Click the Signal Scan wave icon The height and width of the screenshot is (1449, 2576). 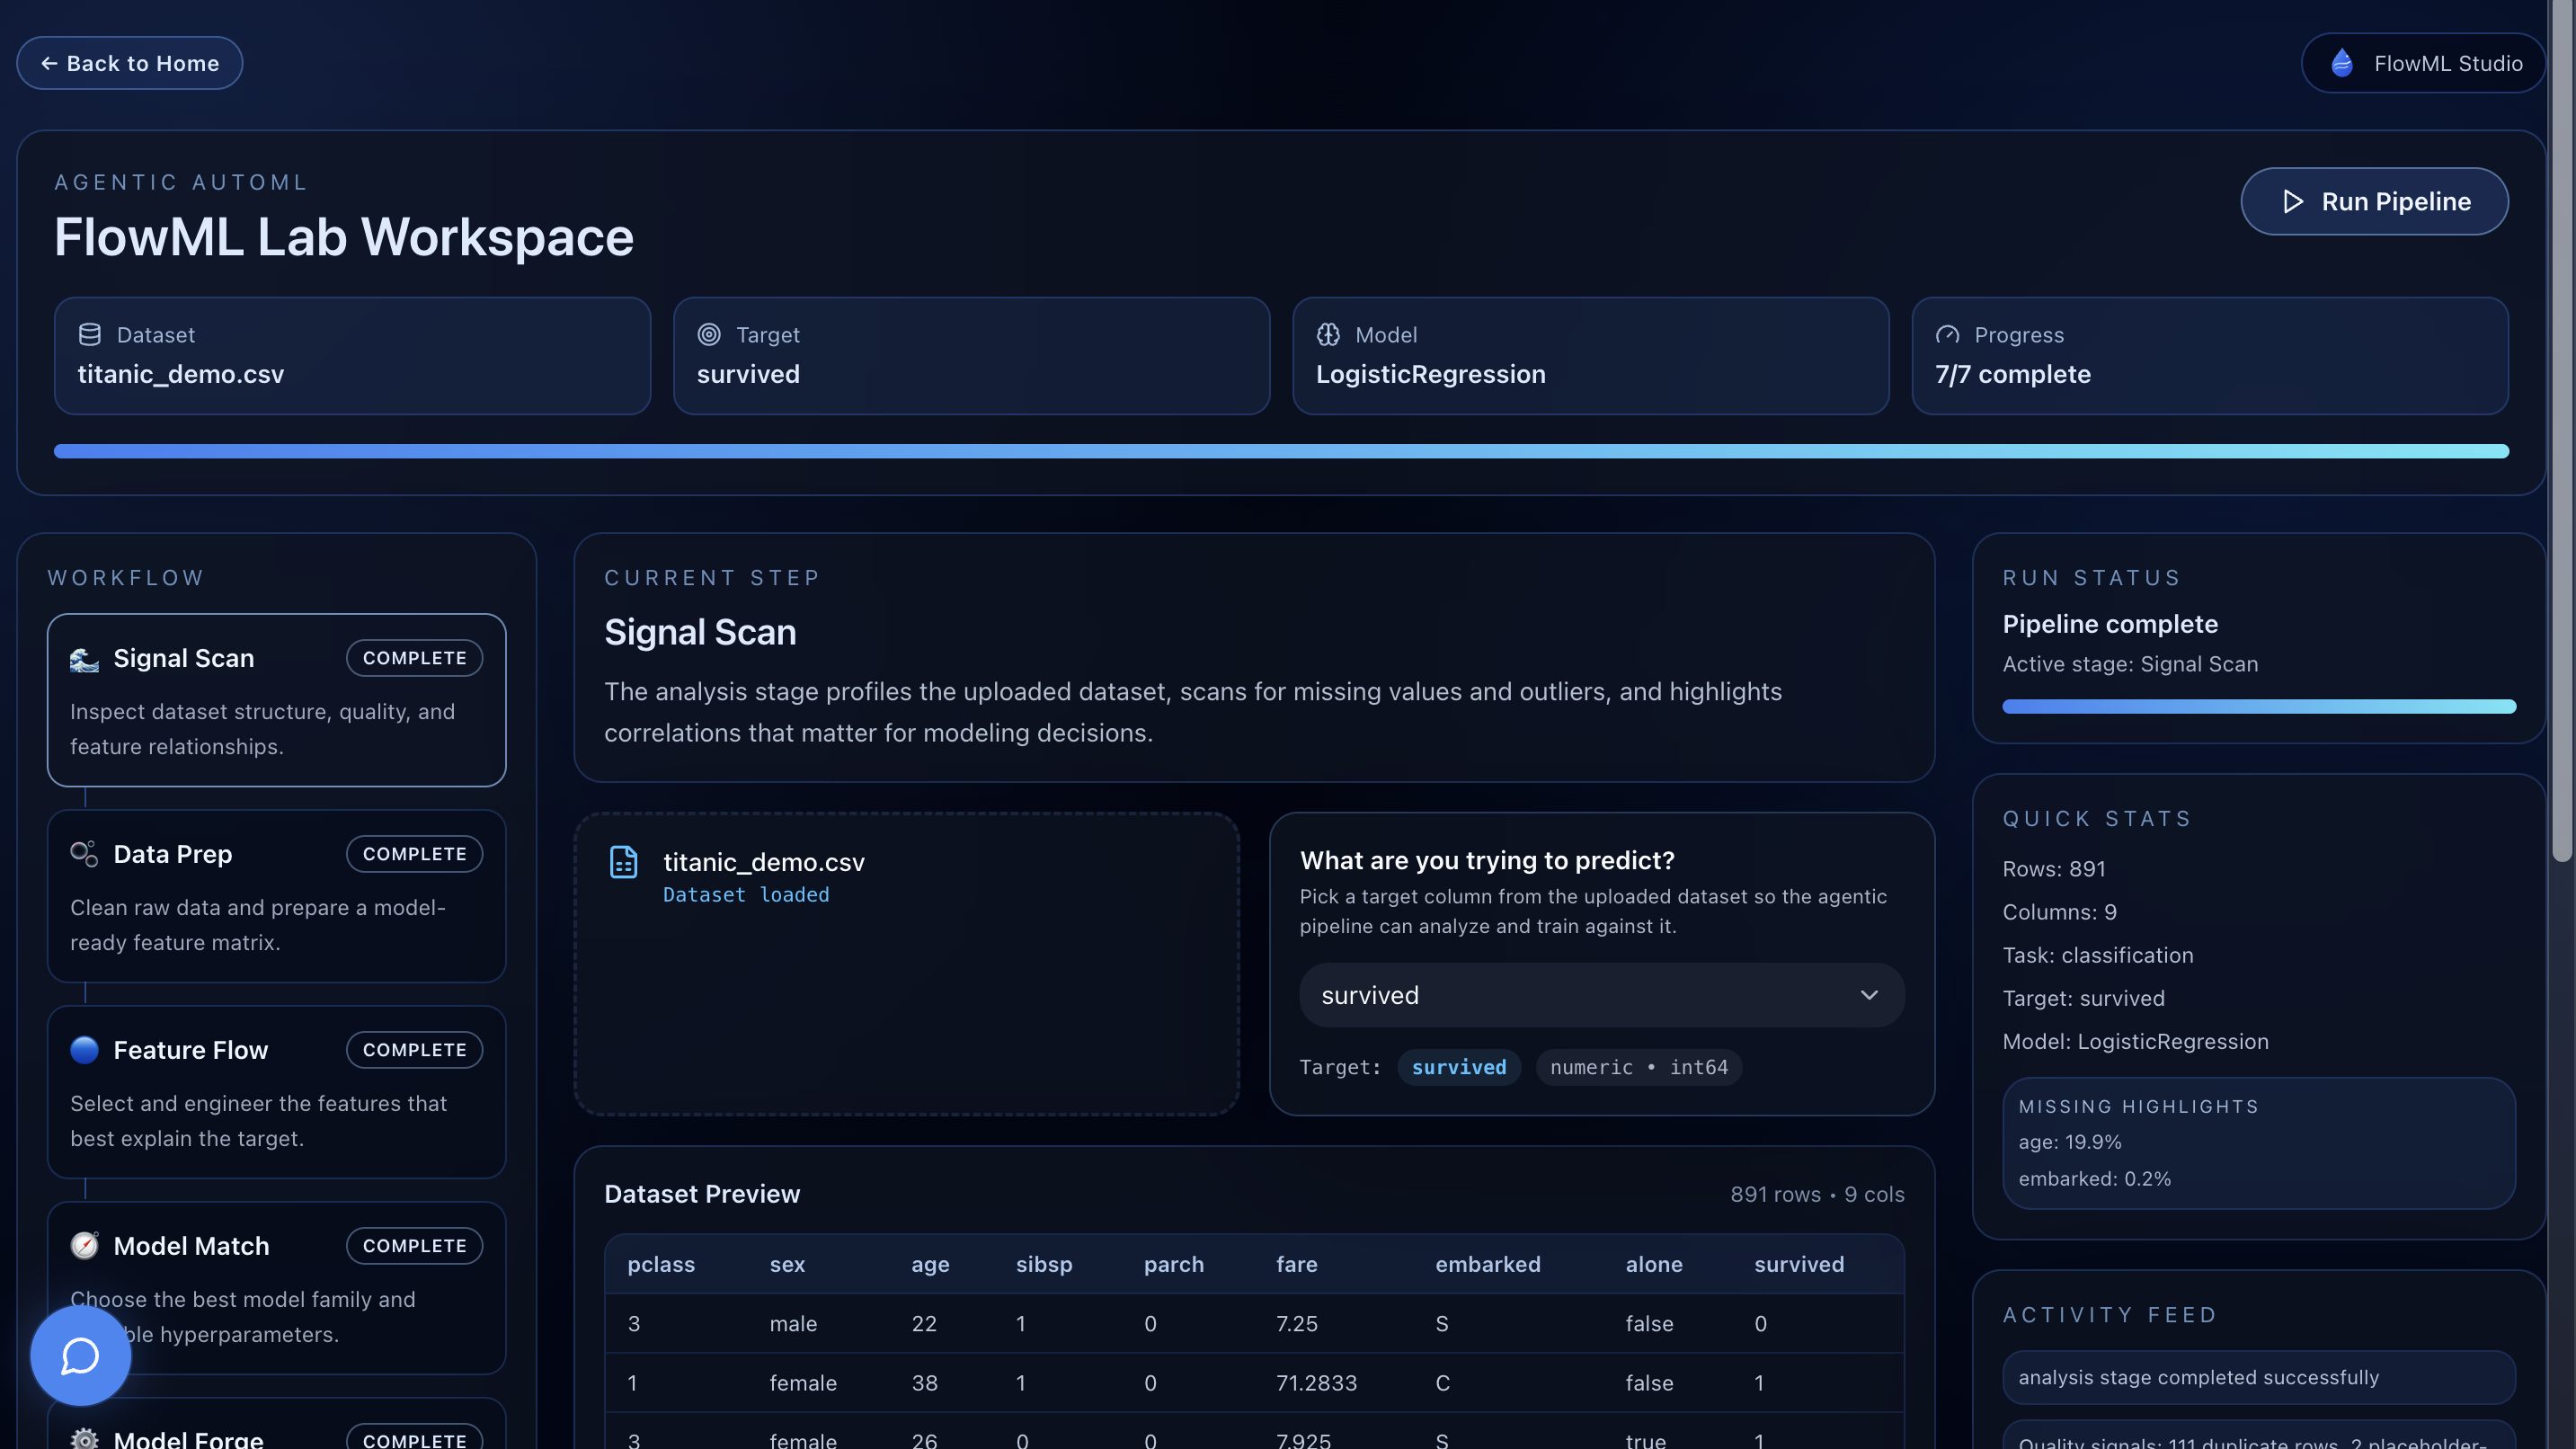(x=84, y=659)
